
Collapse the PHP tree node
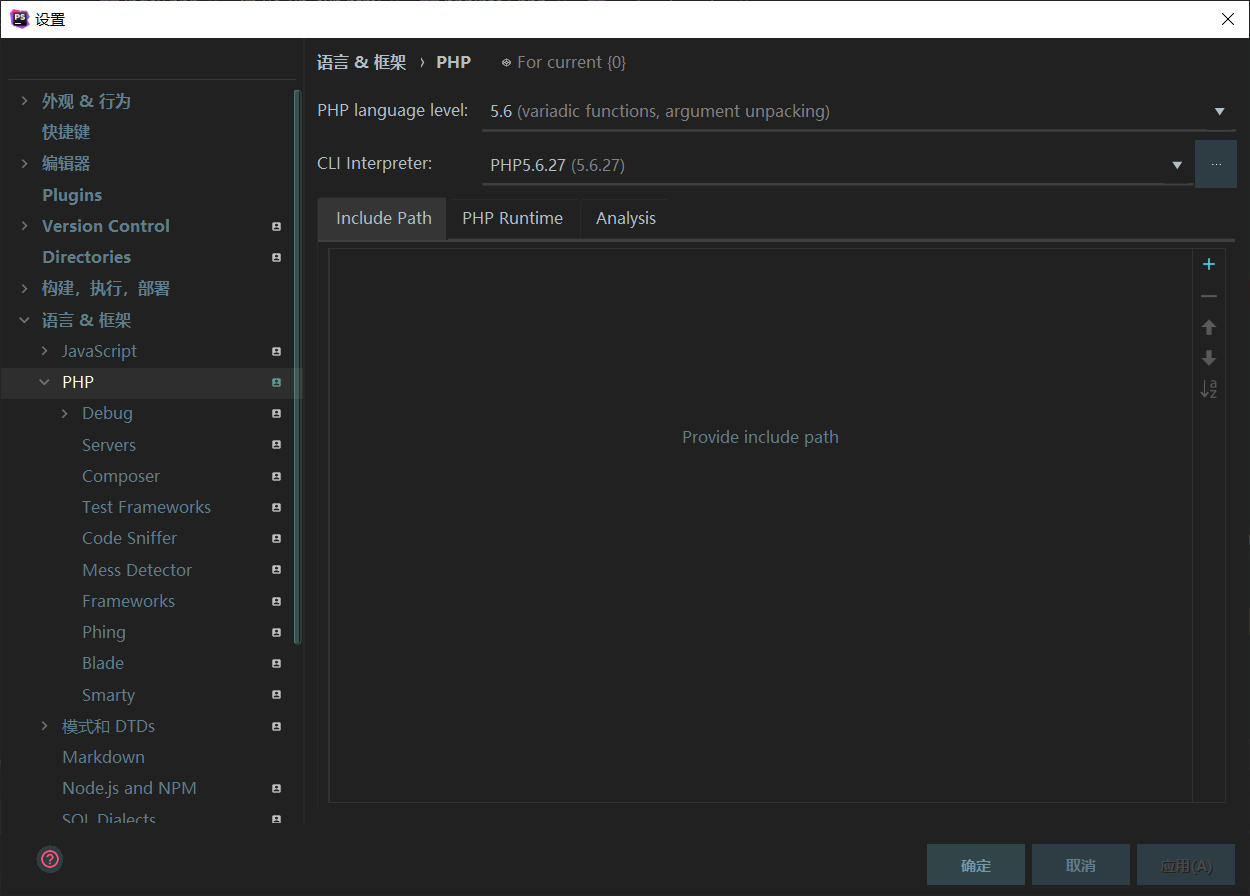pyautogui.click(x=44, y=382)
